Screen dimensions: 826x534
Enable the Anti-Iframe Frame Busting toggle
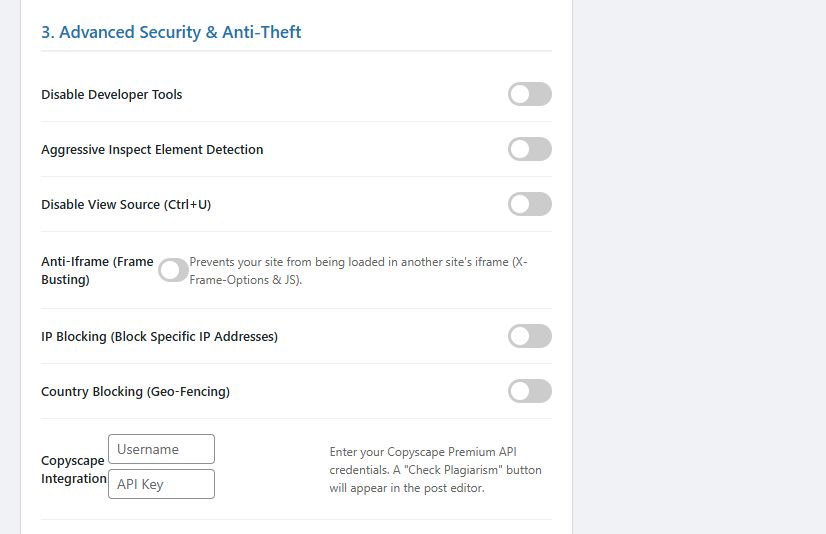173,270
